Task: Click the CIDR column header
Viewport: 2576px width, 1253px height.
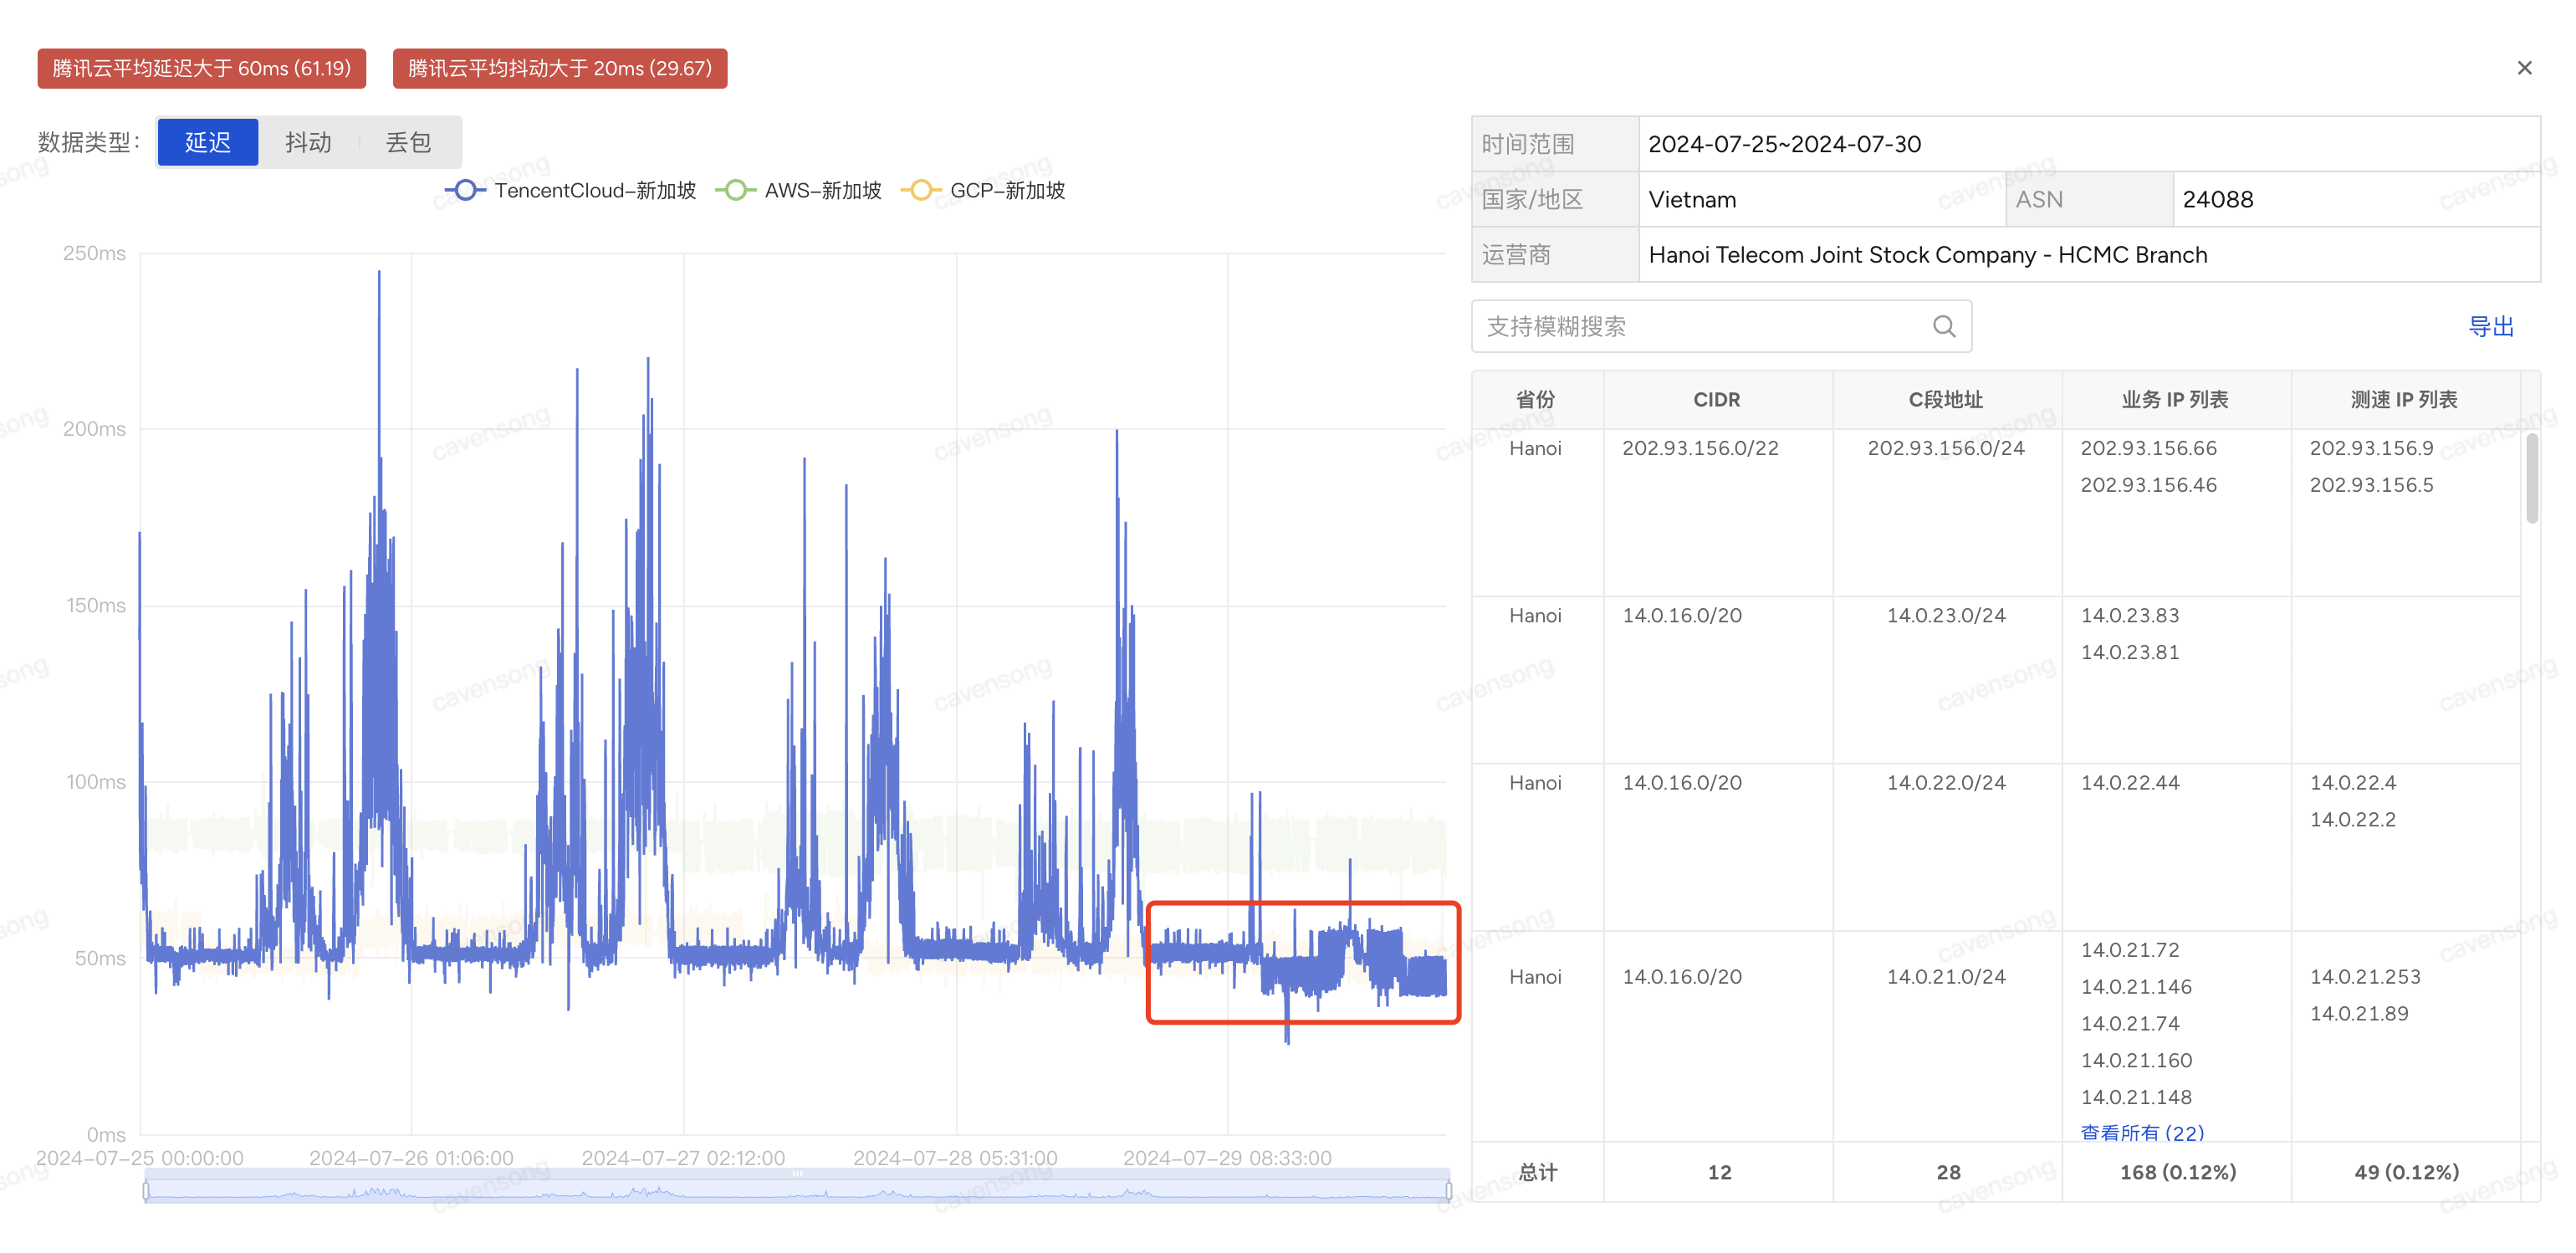Action: coord(1716,399)
